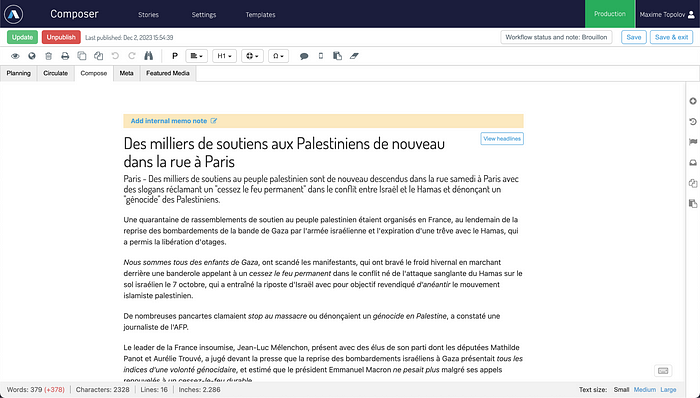Click the memo note edit pencil icon
Image resolution: width=700 pixels, height=398 pixels.
click(214, 121)
